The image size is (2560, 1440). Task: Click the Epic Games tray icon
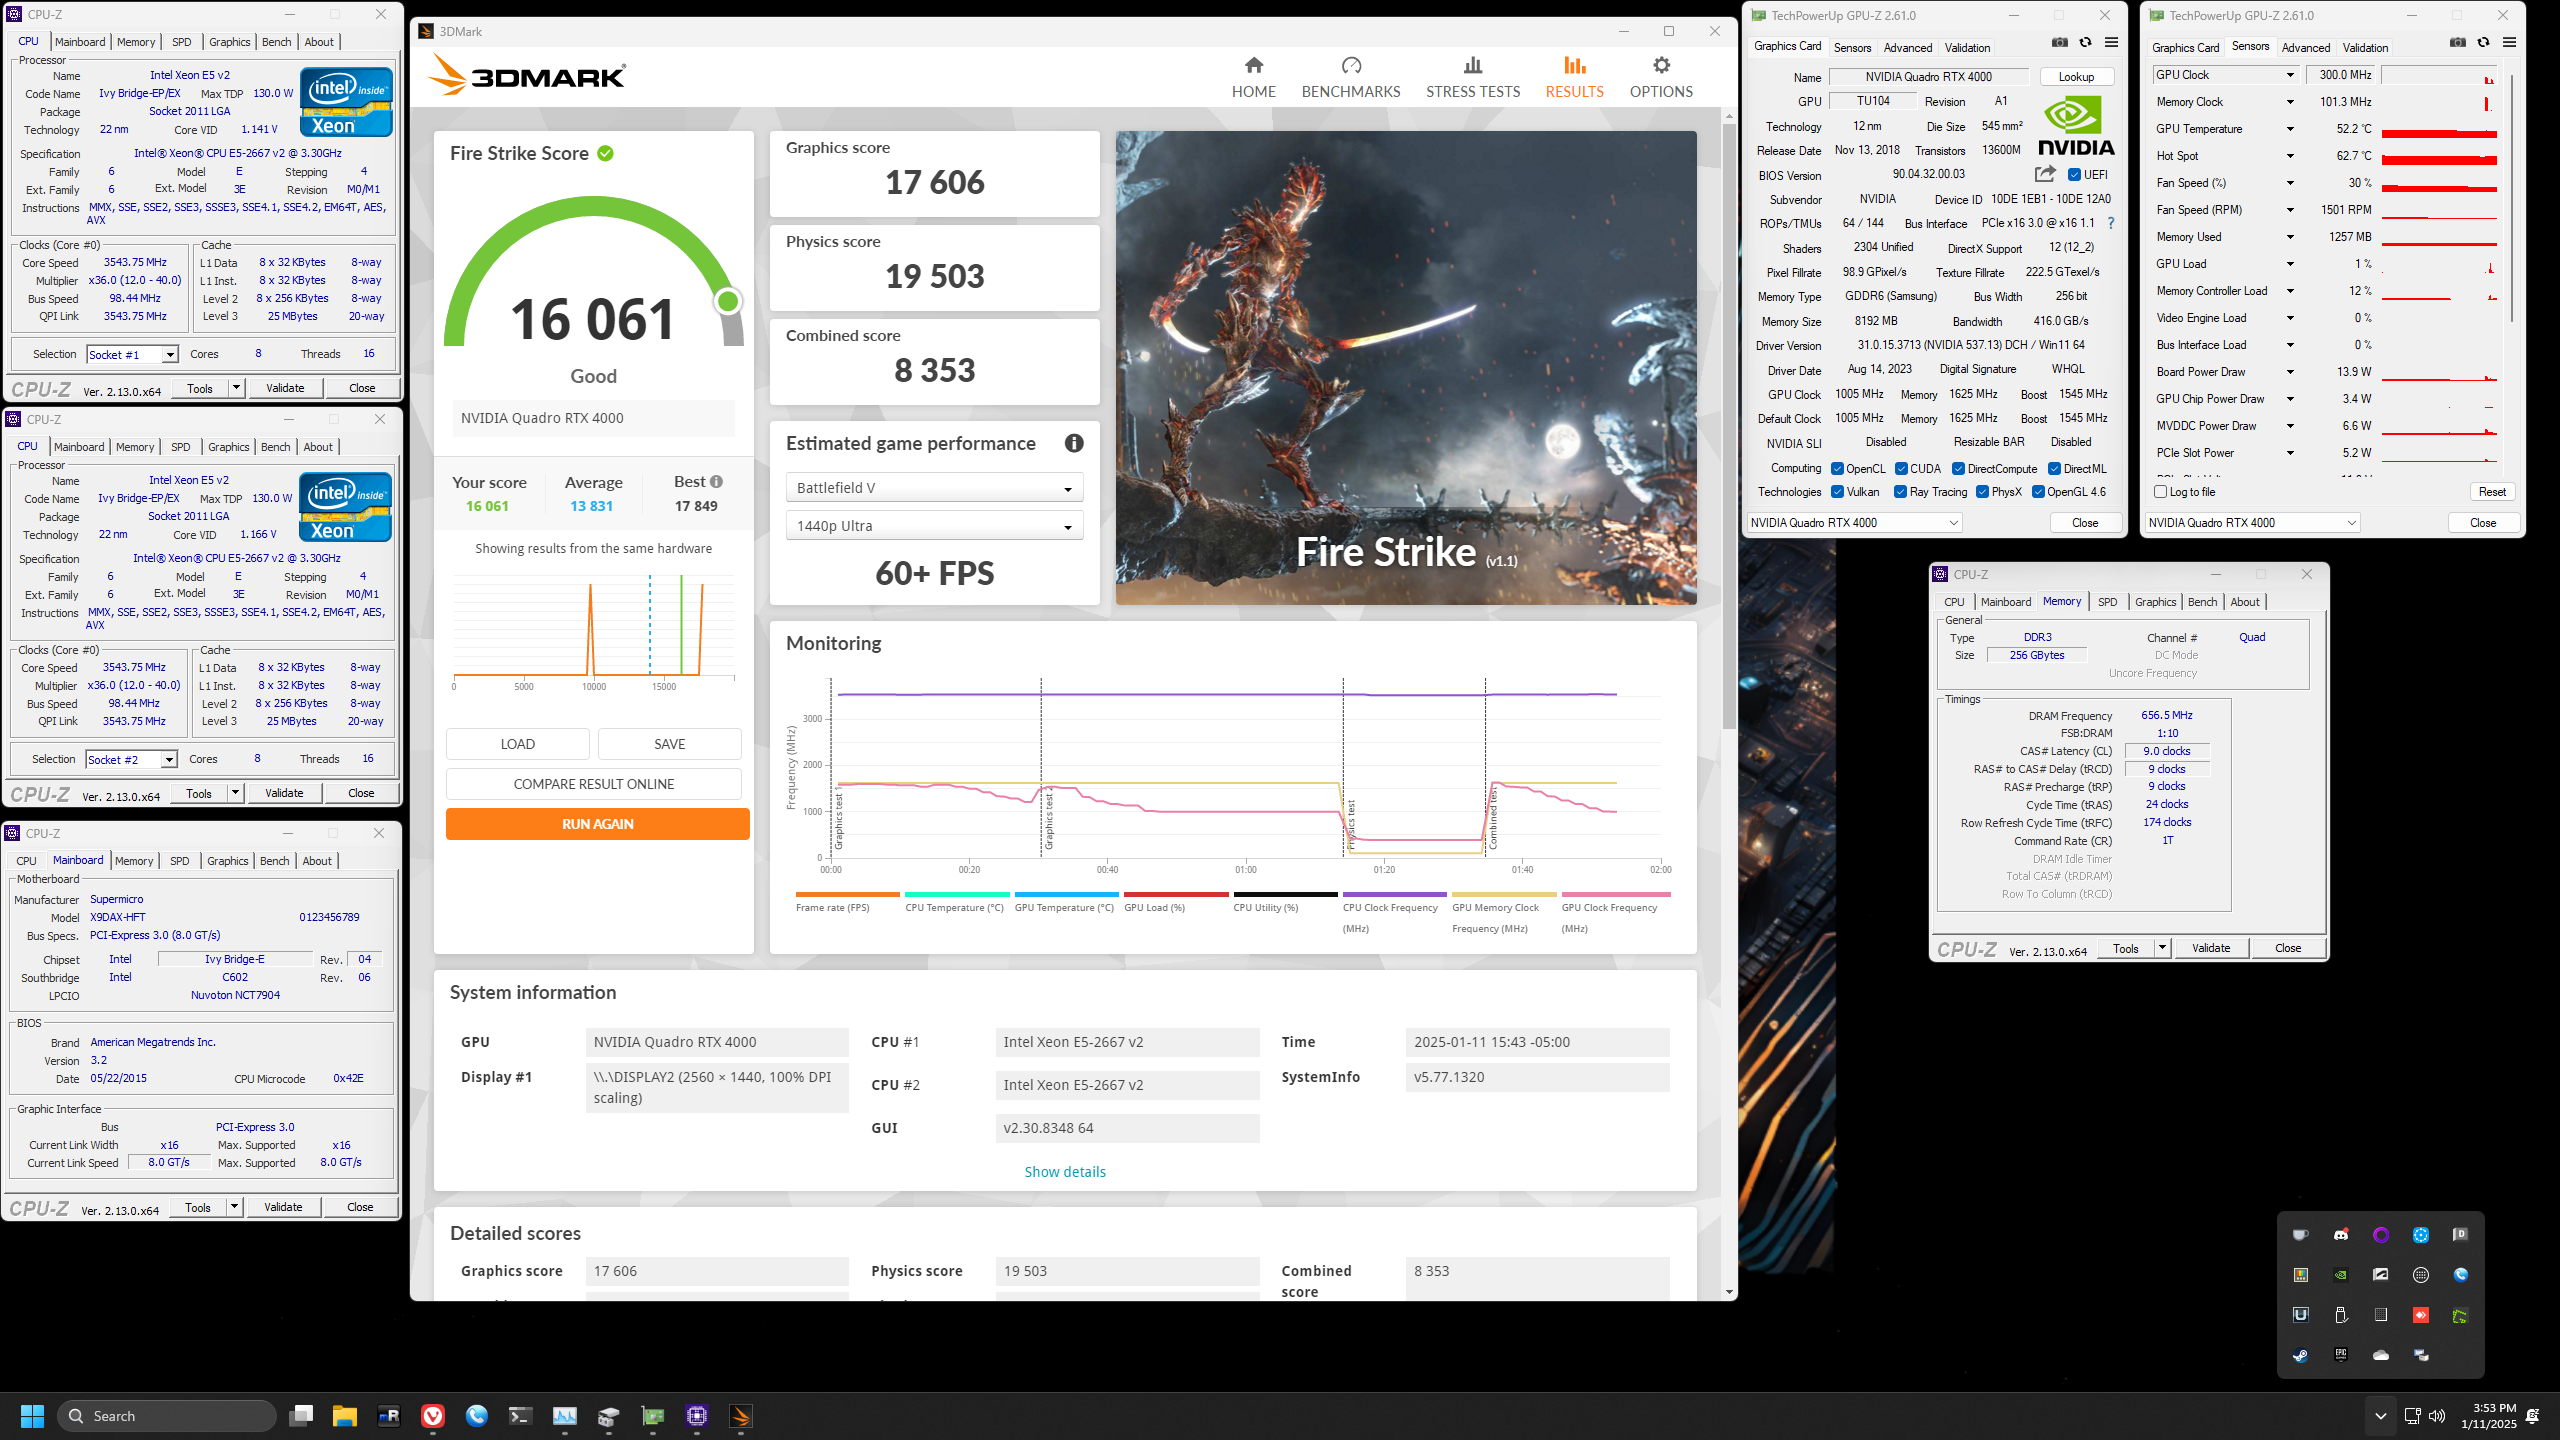(2341, 1355)
